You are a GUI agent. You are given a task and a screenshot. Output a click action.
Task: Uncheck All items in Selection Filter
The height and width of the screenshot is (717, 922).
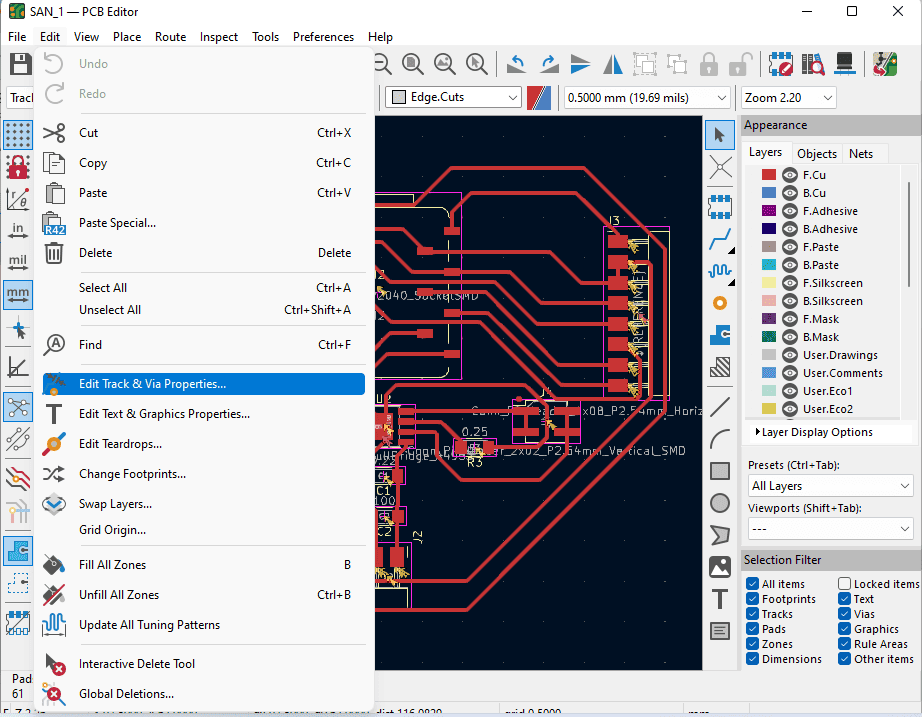pyautogui.click(x=752, y=583)
